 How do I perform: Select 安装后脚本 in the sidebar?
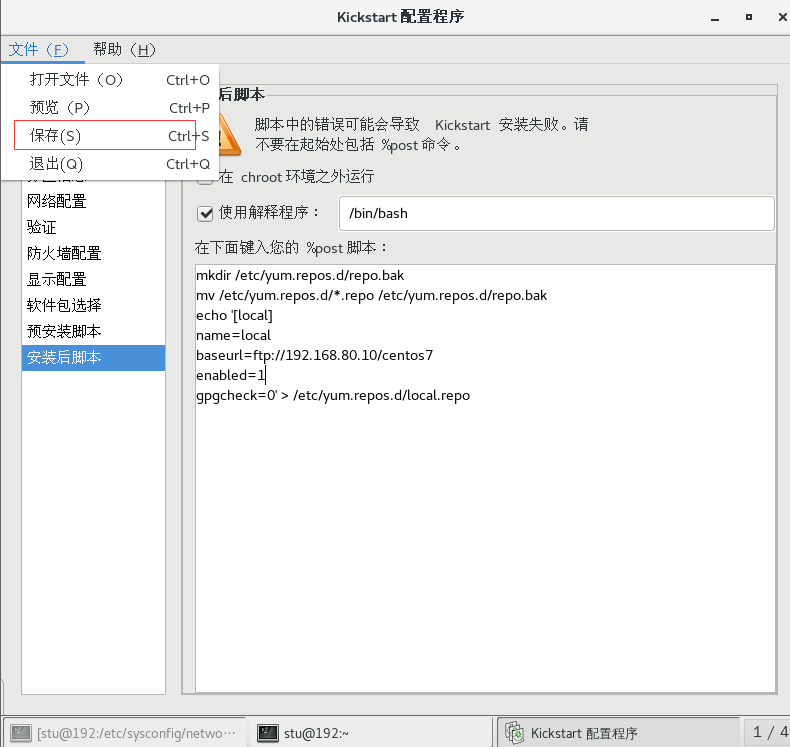coord(94,358)
